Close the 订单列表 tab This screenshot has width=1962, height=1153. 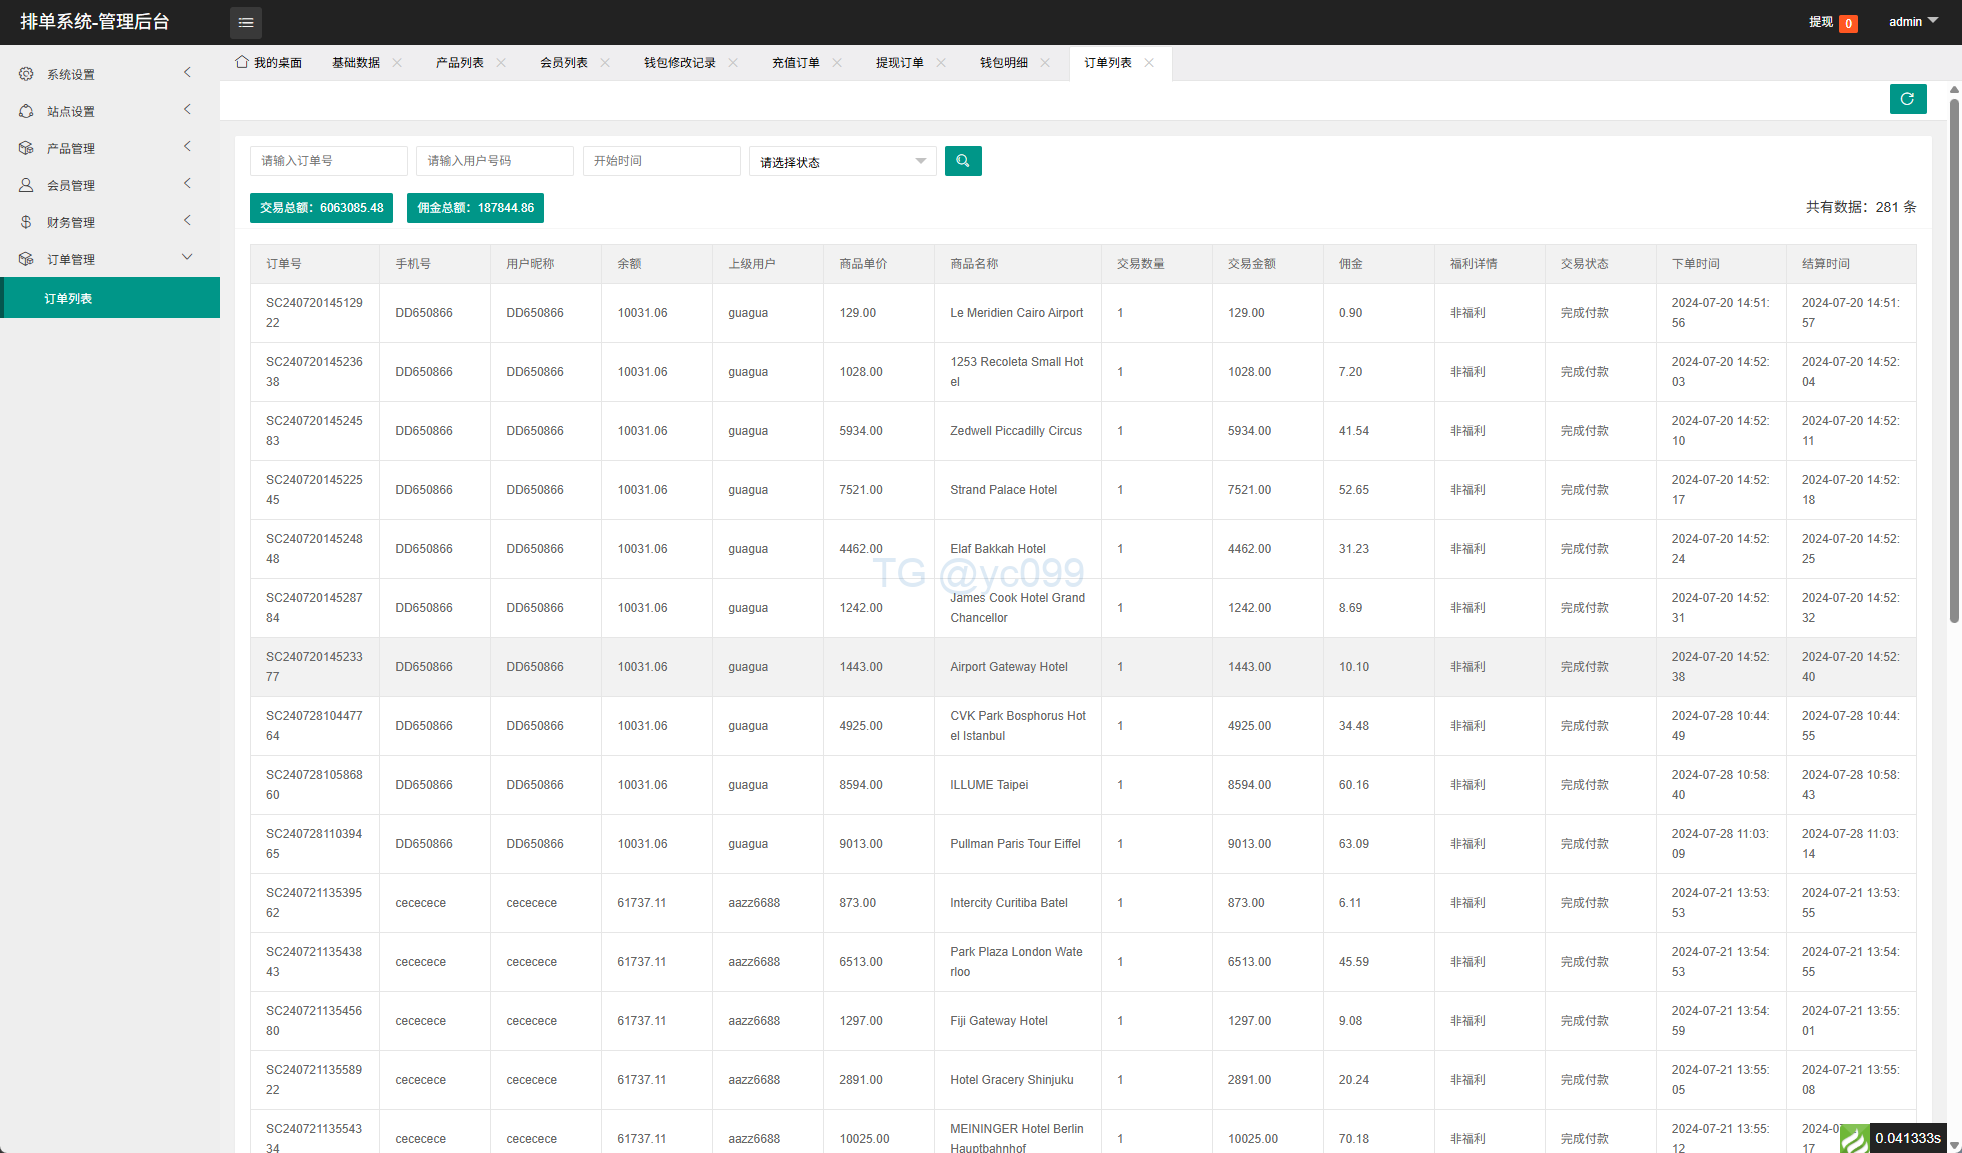click(1149, 63)
